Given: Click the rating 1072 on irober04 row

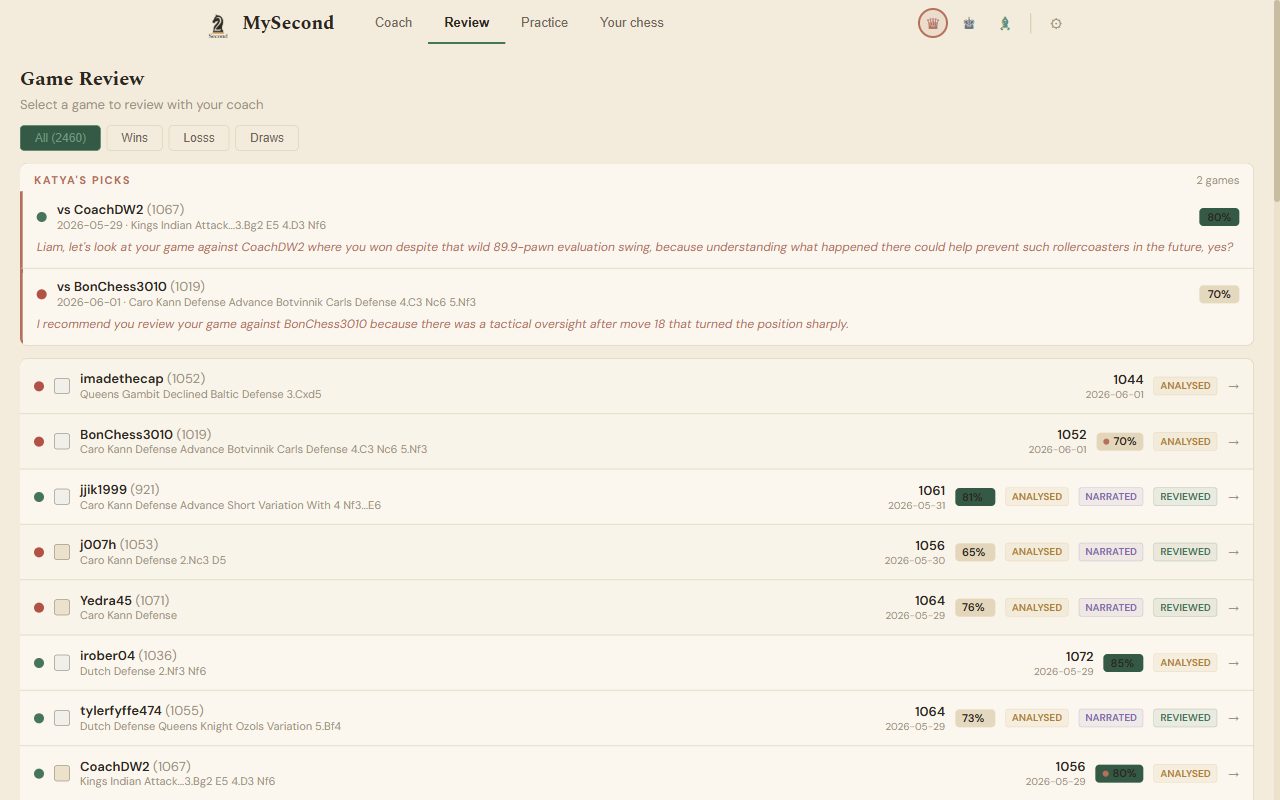Looking at the screenshot, I should (x=1079, y=657).
